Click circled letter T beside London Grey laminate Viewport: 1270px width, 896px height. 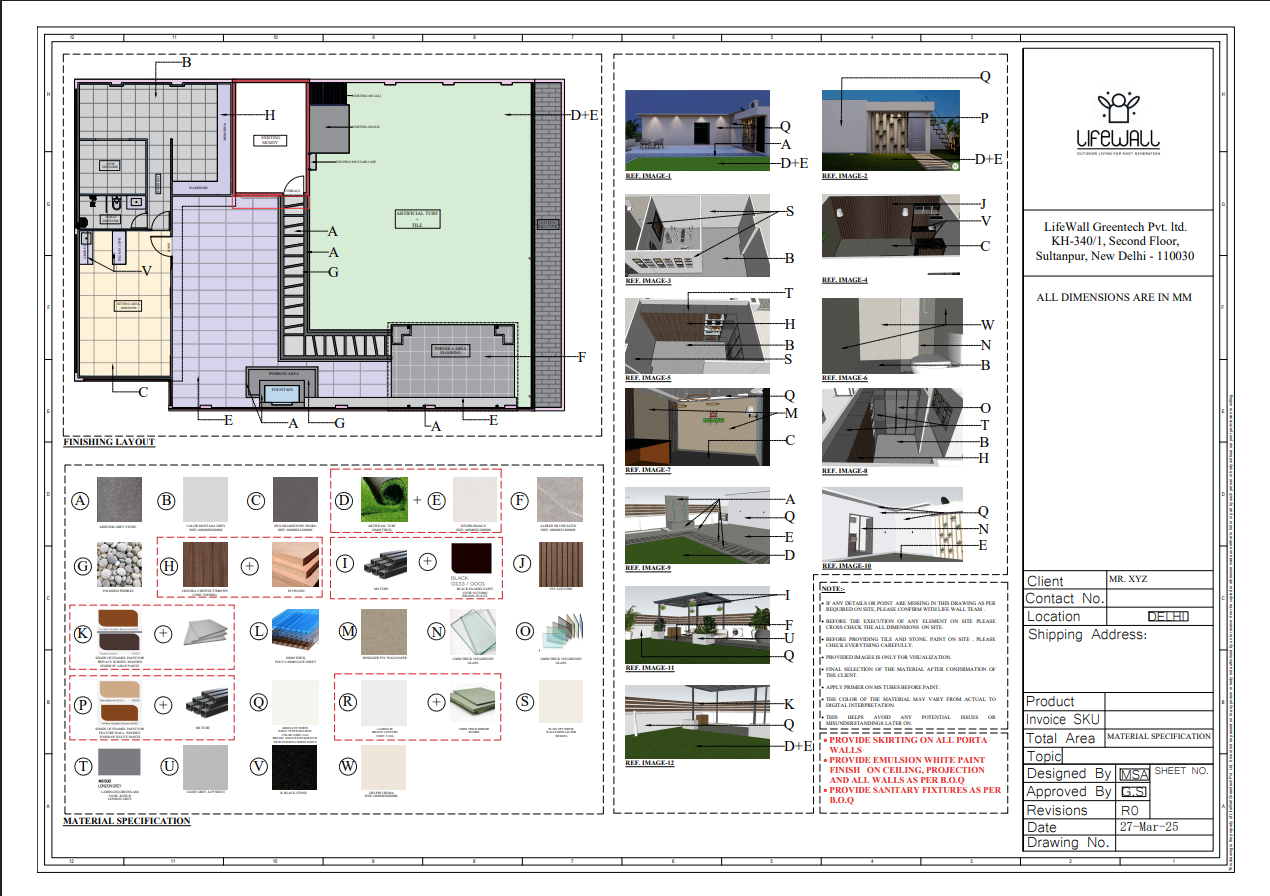83,766
